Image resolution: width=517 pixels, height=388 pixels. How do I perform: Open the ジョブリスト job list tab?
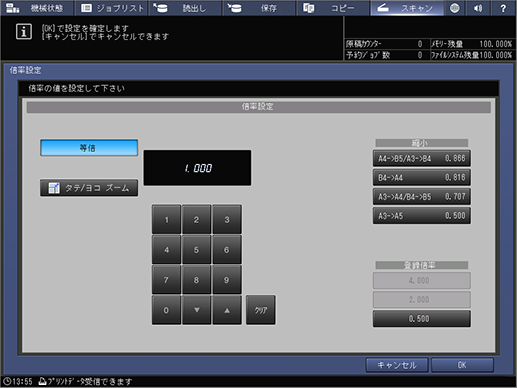click(111, 8)
